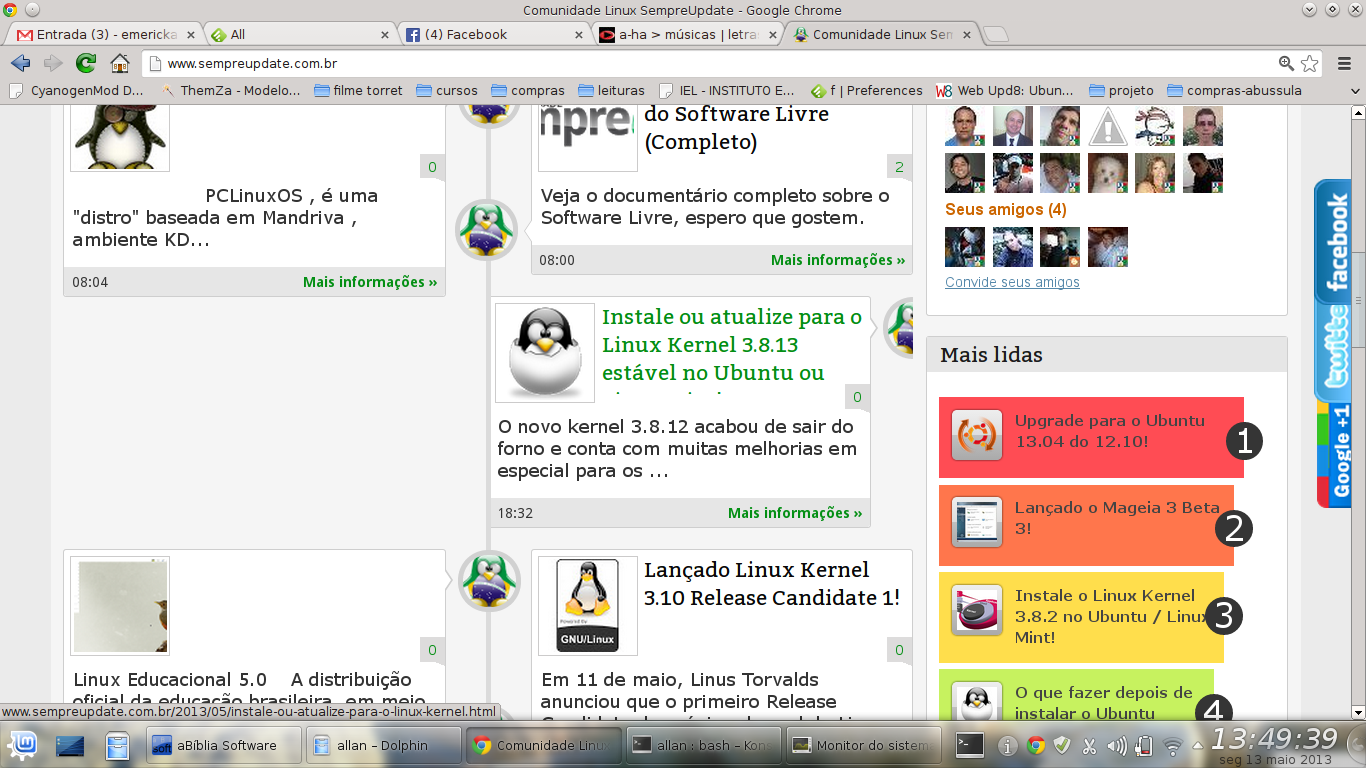Screen dimensions: 1366x768
Task: Open the Upgrade para o Ubuntu 13.04 article
Action: pyautogui.click(x=1110, y=431)
